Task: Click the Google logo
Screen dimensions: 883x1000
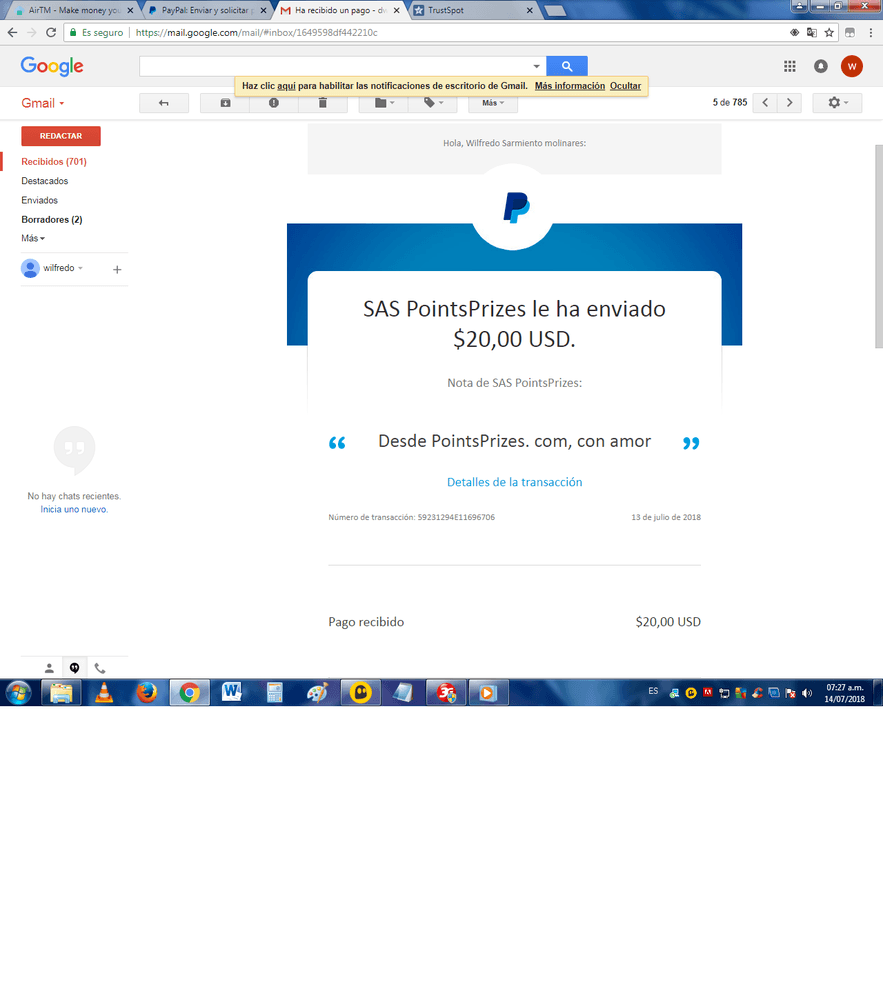Action: click(52, 66)
